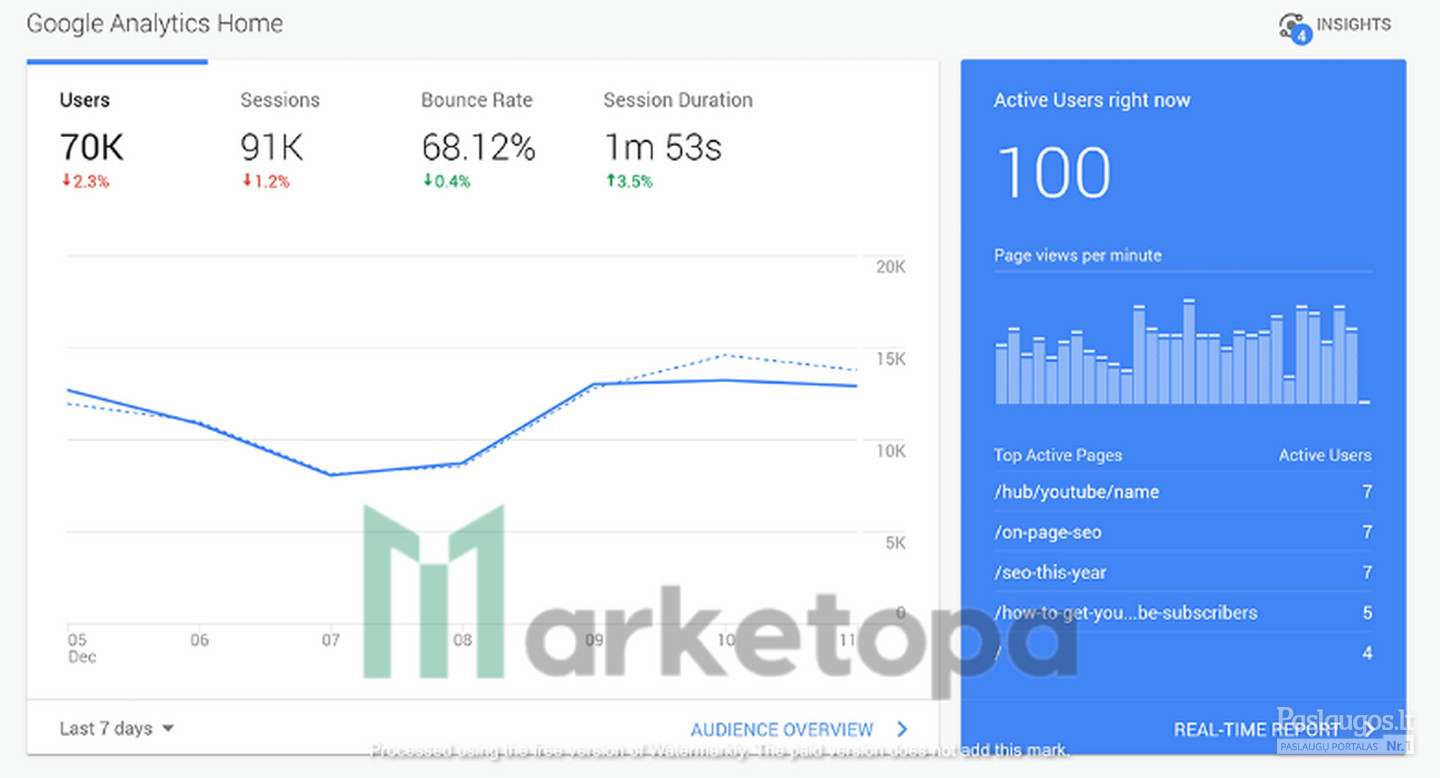
Task: Open the Last 7 days dropdown
Action: coord(117,728)
